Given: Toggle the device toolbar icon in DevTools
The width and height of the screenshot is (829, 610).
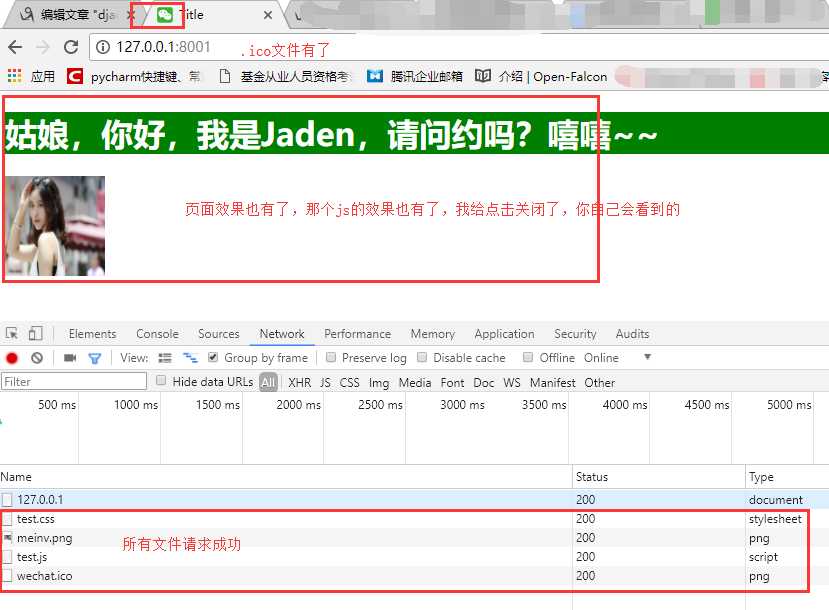Looking at the screenshot, I should pyautogui.click(x=35, y=334).
